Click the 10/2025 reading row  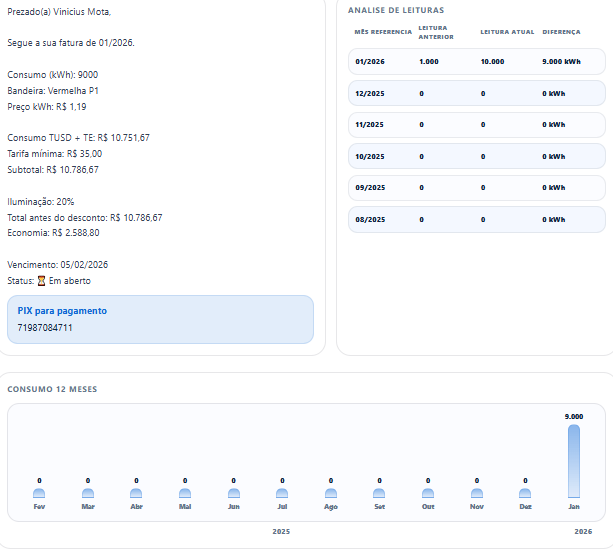(477, 156)
